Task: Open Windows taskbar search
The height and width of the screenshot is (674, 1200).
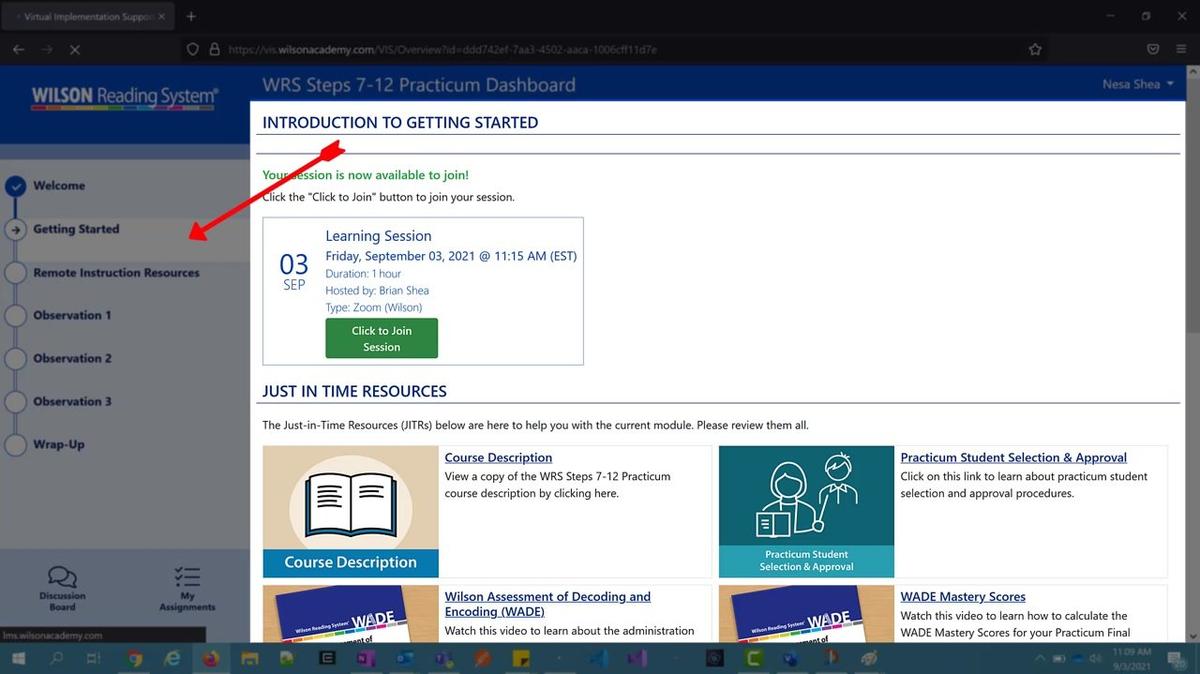Action: point(56,658)
